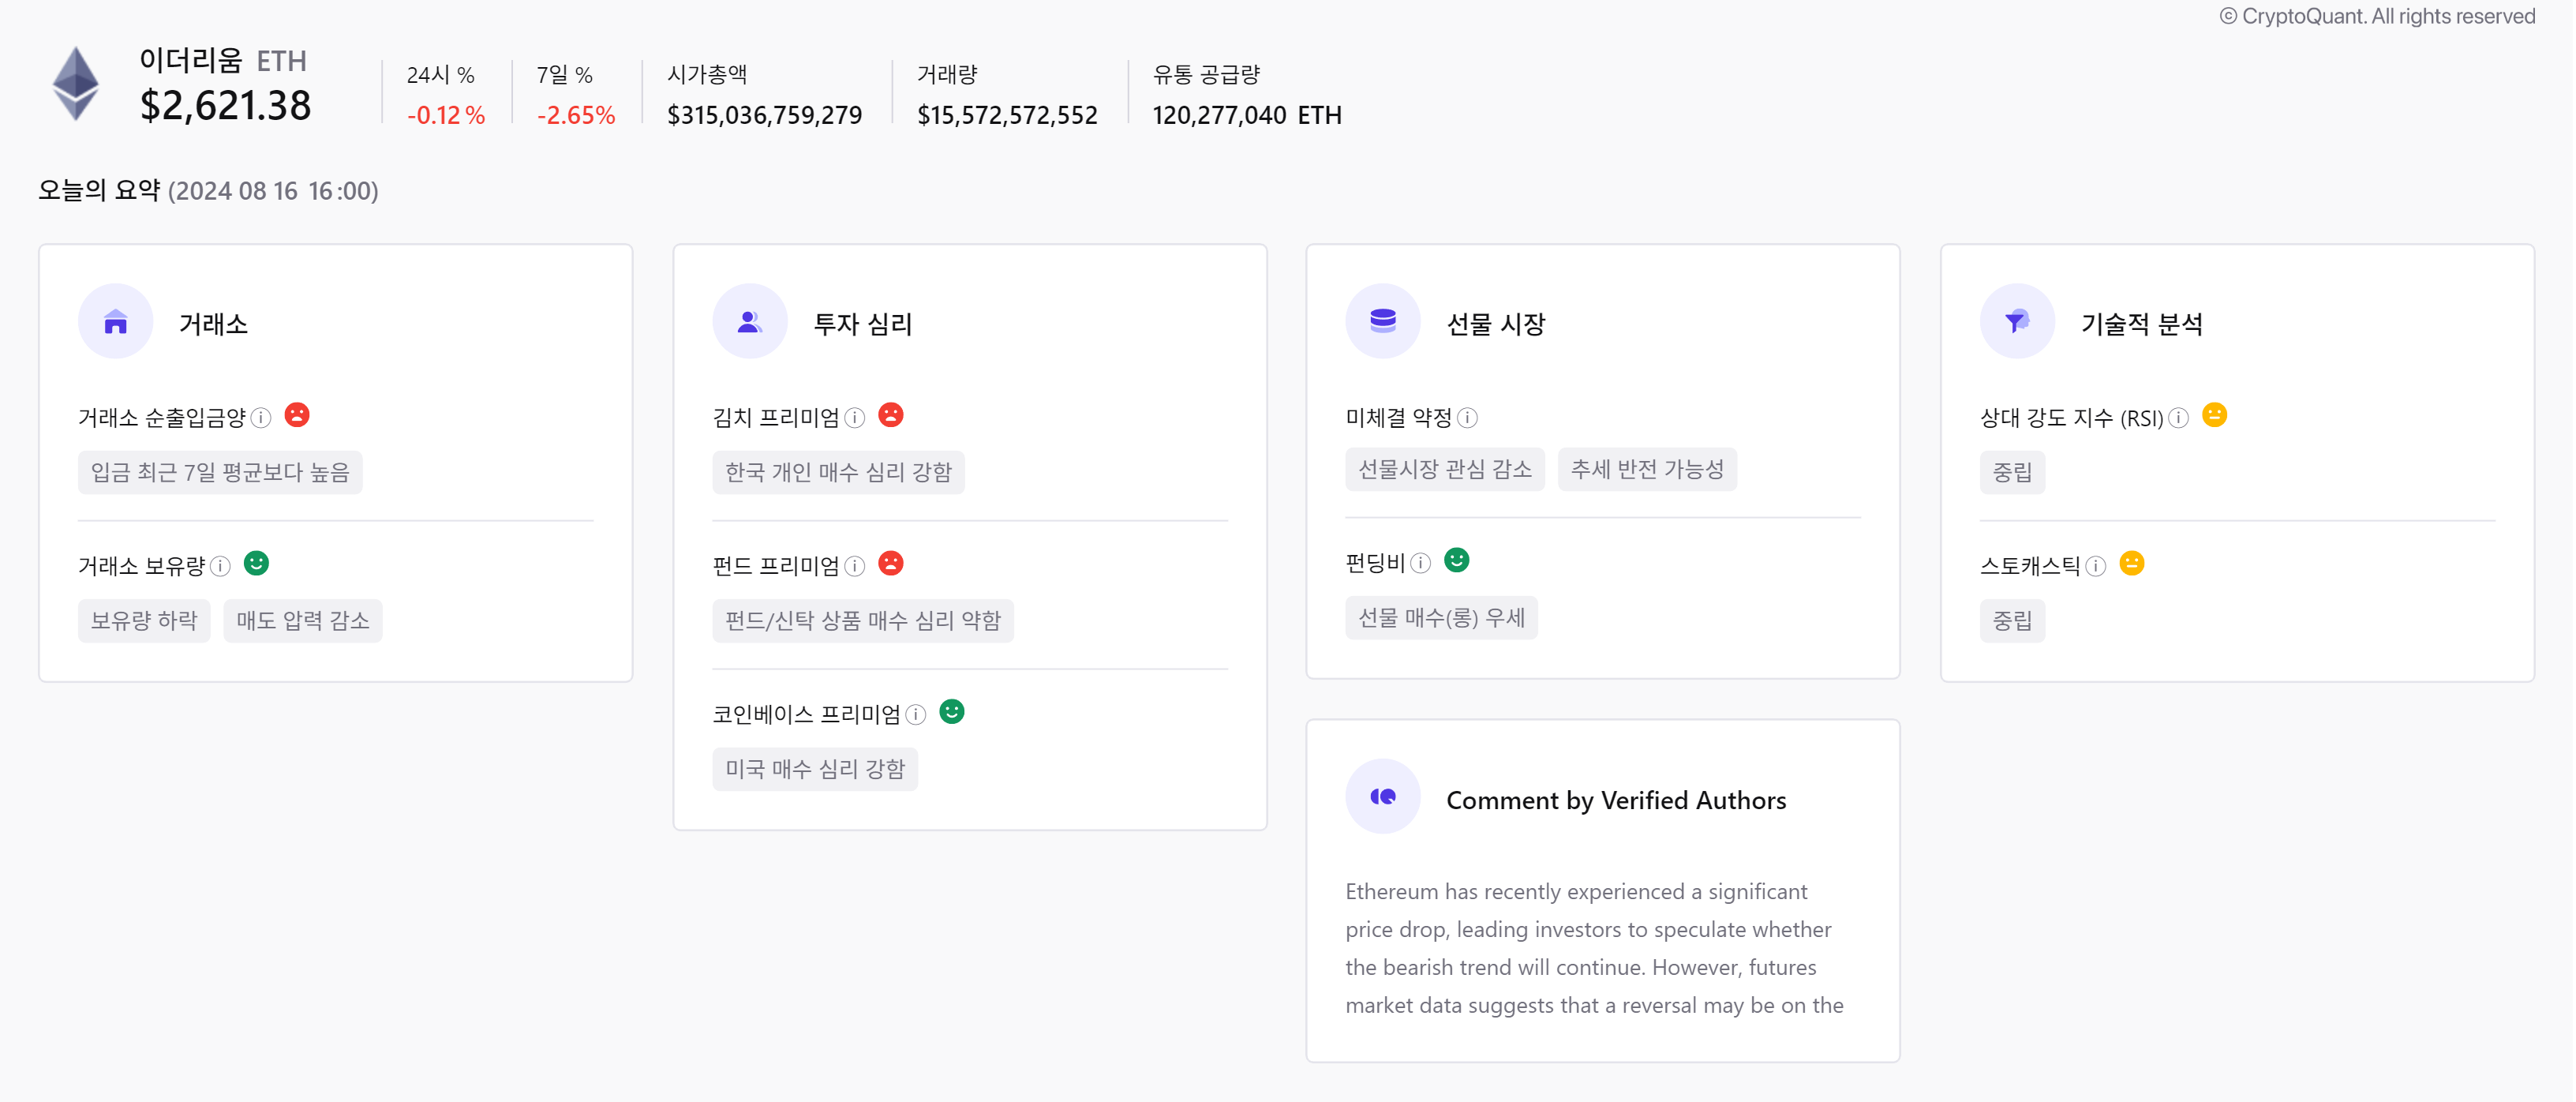
Task: Click the 코인베이스 프리미엄 label
Action: coord(807,715)
